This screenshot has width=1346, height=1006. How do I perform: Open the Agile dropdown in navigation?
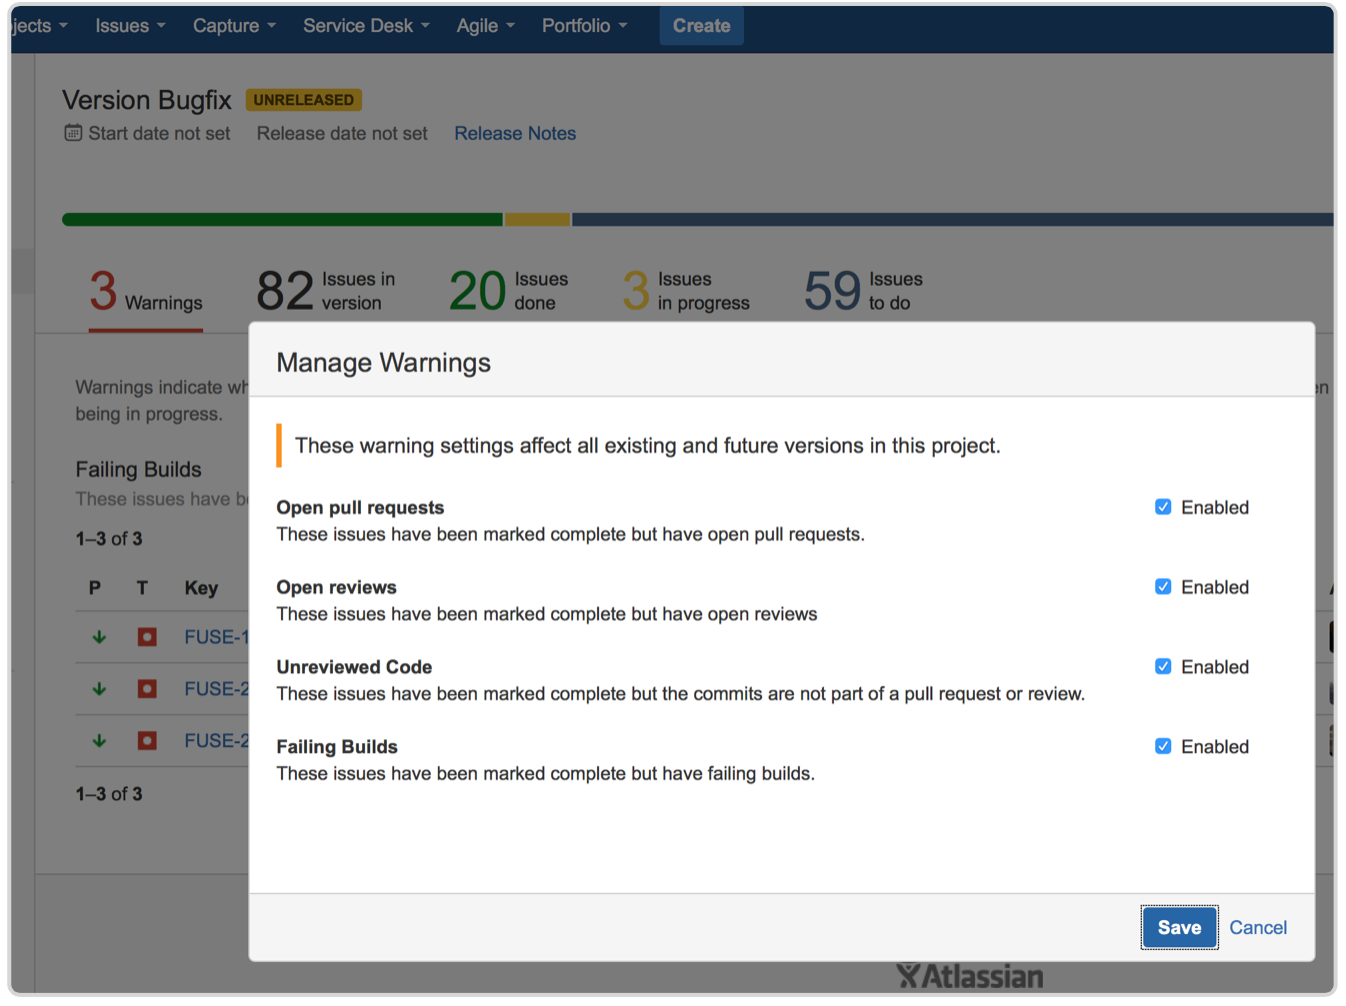pos(485,26)
